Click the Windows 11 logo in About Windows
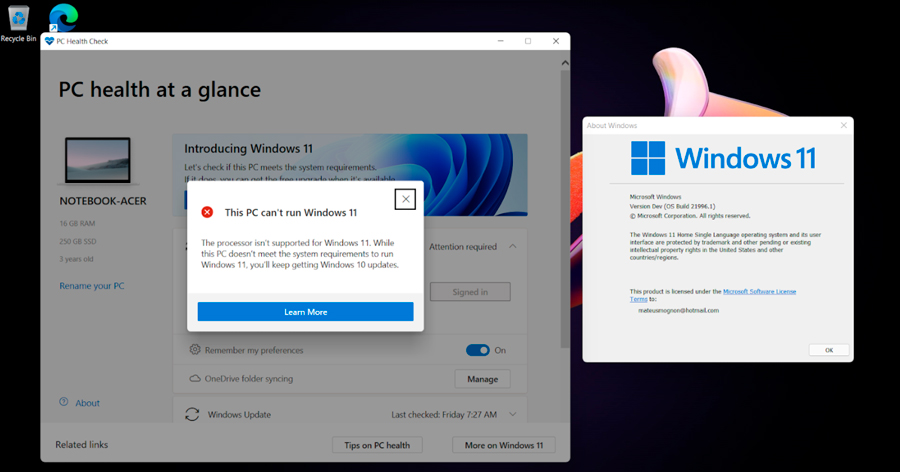Image resolution: width=900 pixels, height=472 pixels. (723, 158)
